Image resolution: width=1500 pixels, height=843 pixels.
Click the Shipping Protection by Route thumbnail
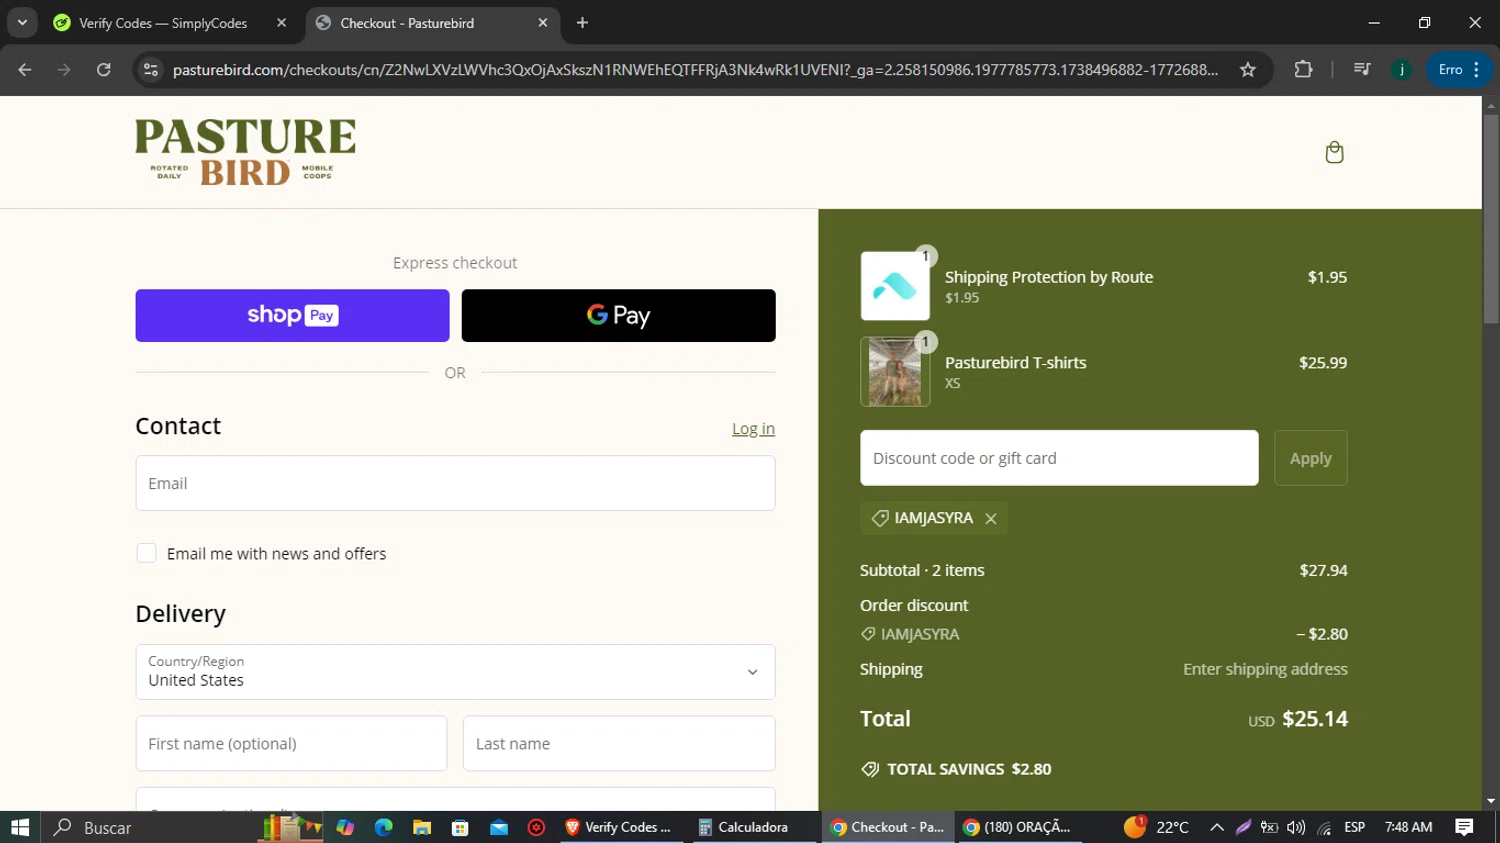pos(895,286)
